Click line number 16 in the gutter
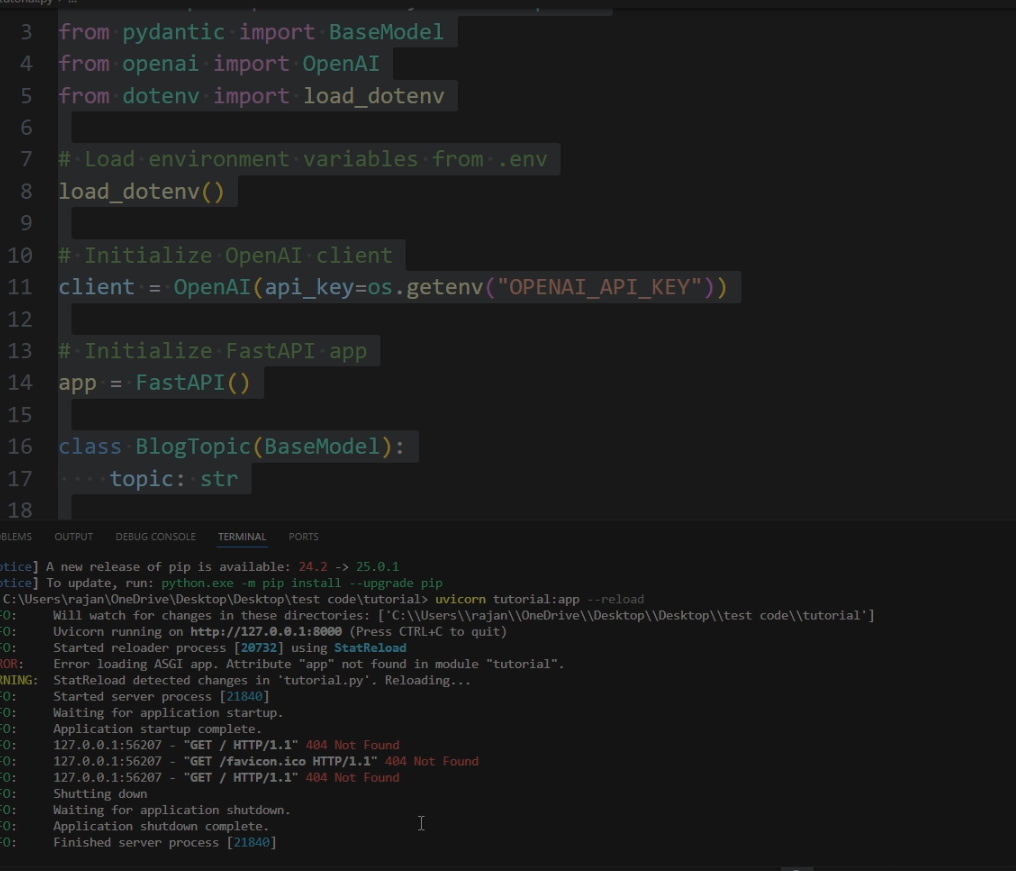Viewport: 1016px width, 871px height. [20, 446]
